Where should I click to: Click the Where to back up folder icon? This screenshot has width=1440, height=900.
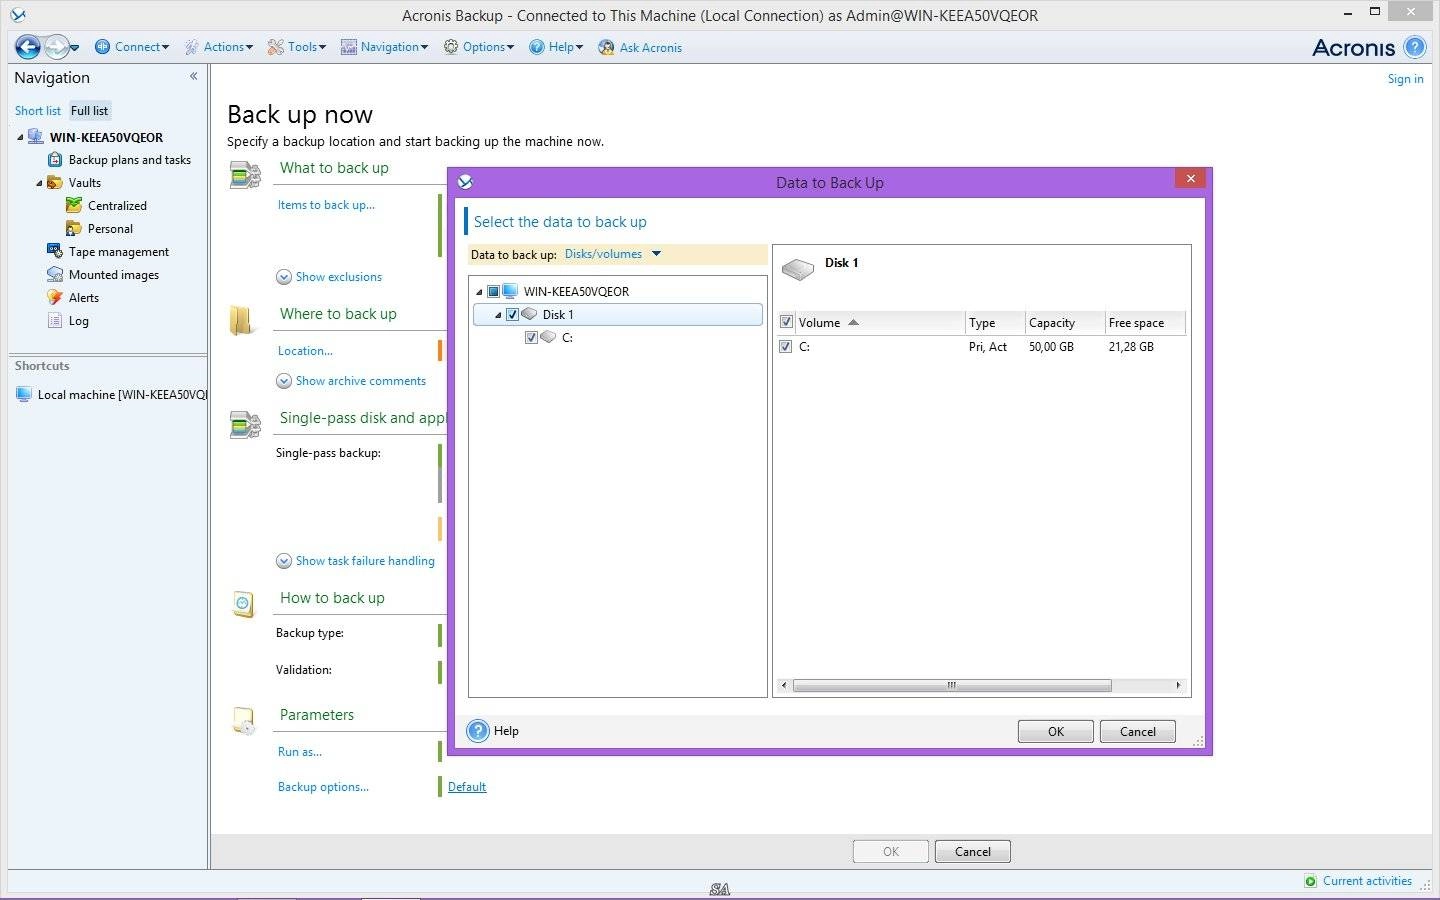tap(242, 320)
